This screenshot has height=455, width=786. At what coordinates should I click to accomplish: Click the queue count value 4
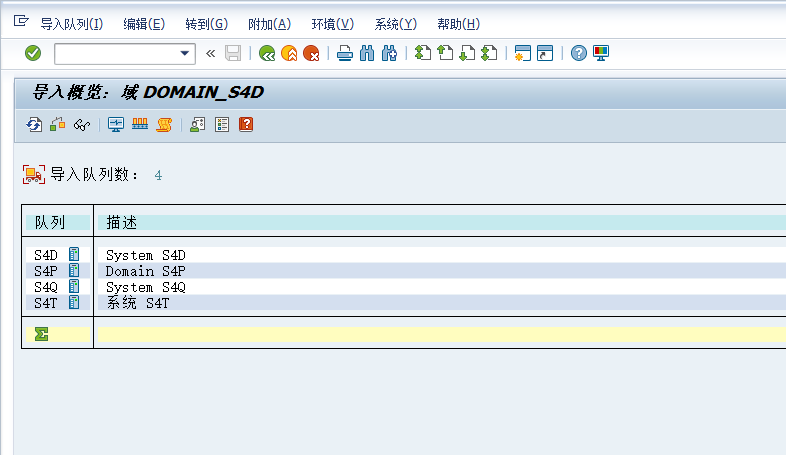[158, 175]
